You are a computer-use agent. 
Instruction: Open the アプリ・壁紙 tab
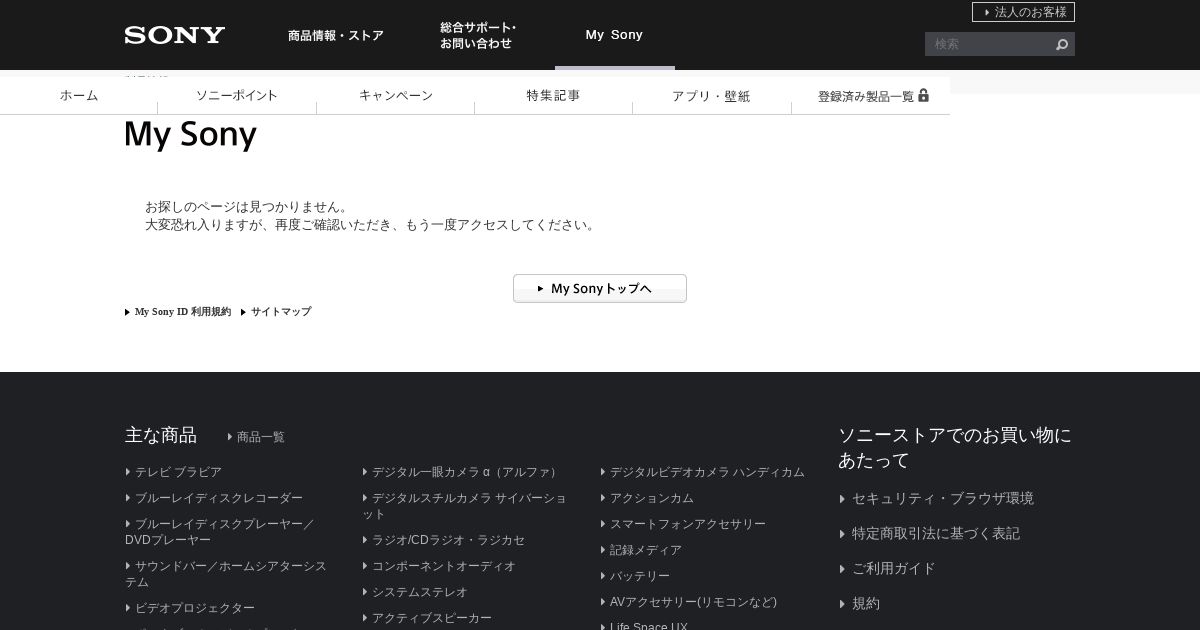pos(711,96)
